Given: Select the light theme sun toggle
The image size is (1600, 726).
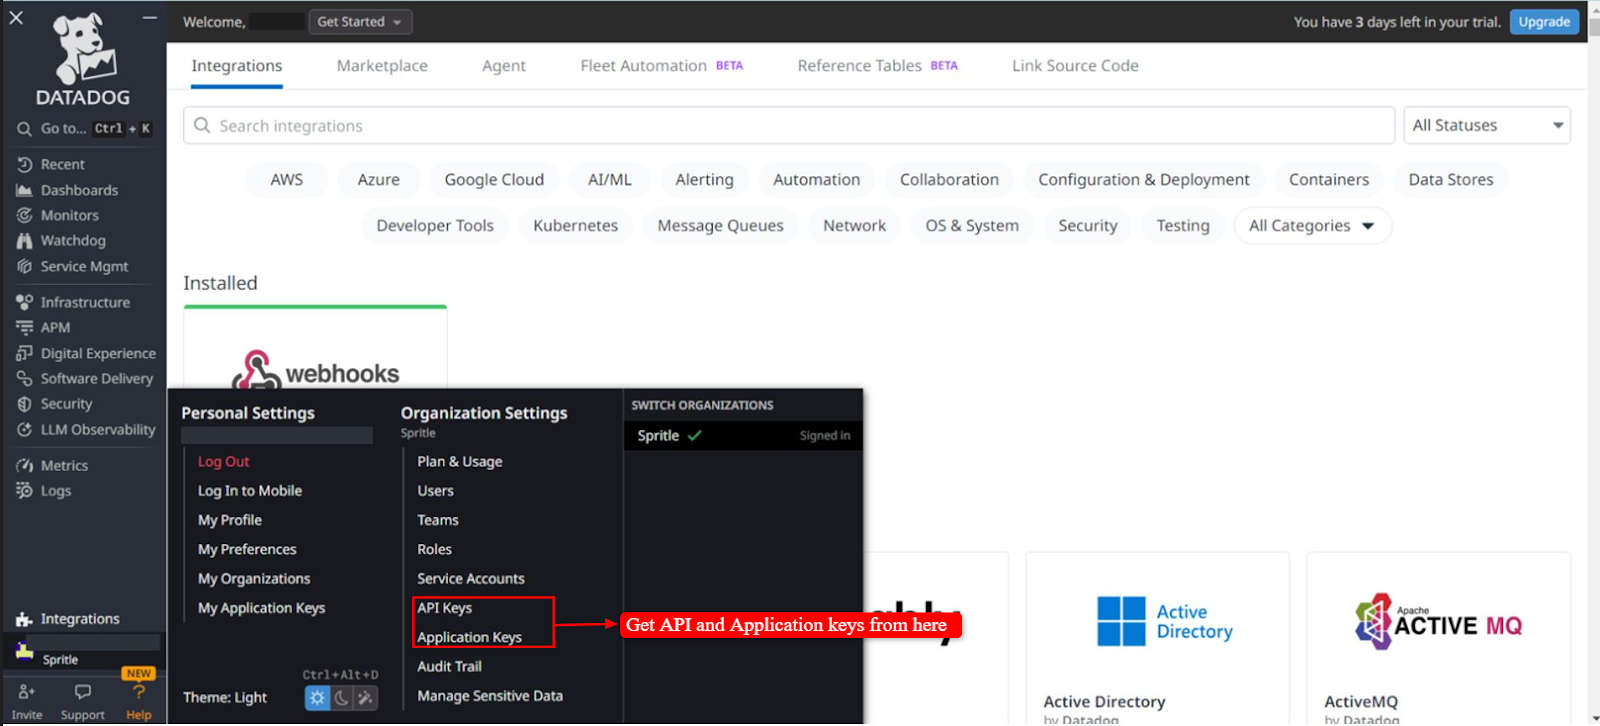Looking at the screenshot, I should click(x=317, y=698).
